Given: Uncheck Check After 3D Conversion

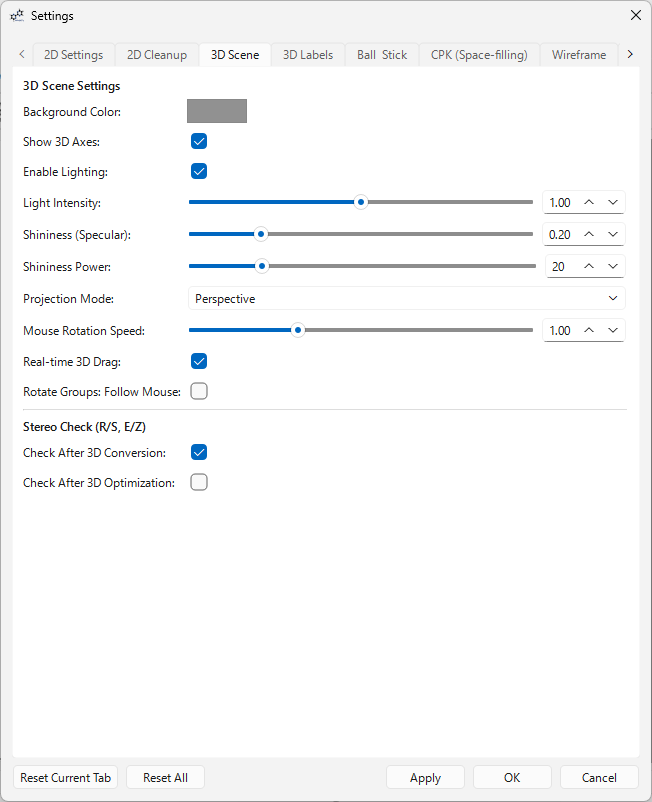Looking at the screenshot, I should [199, 452].
